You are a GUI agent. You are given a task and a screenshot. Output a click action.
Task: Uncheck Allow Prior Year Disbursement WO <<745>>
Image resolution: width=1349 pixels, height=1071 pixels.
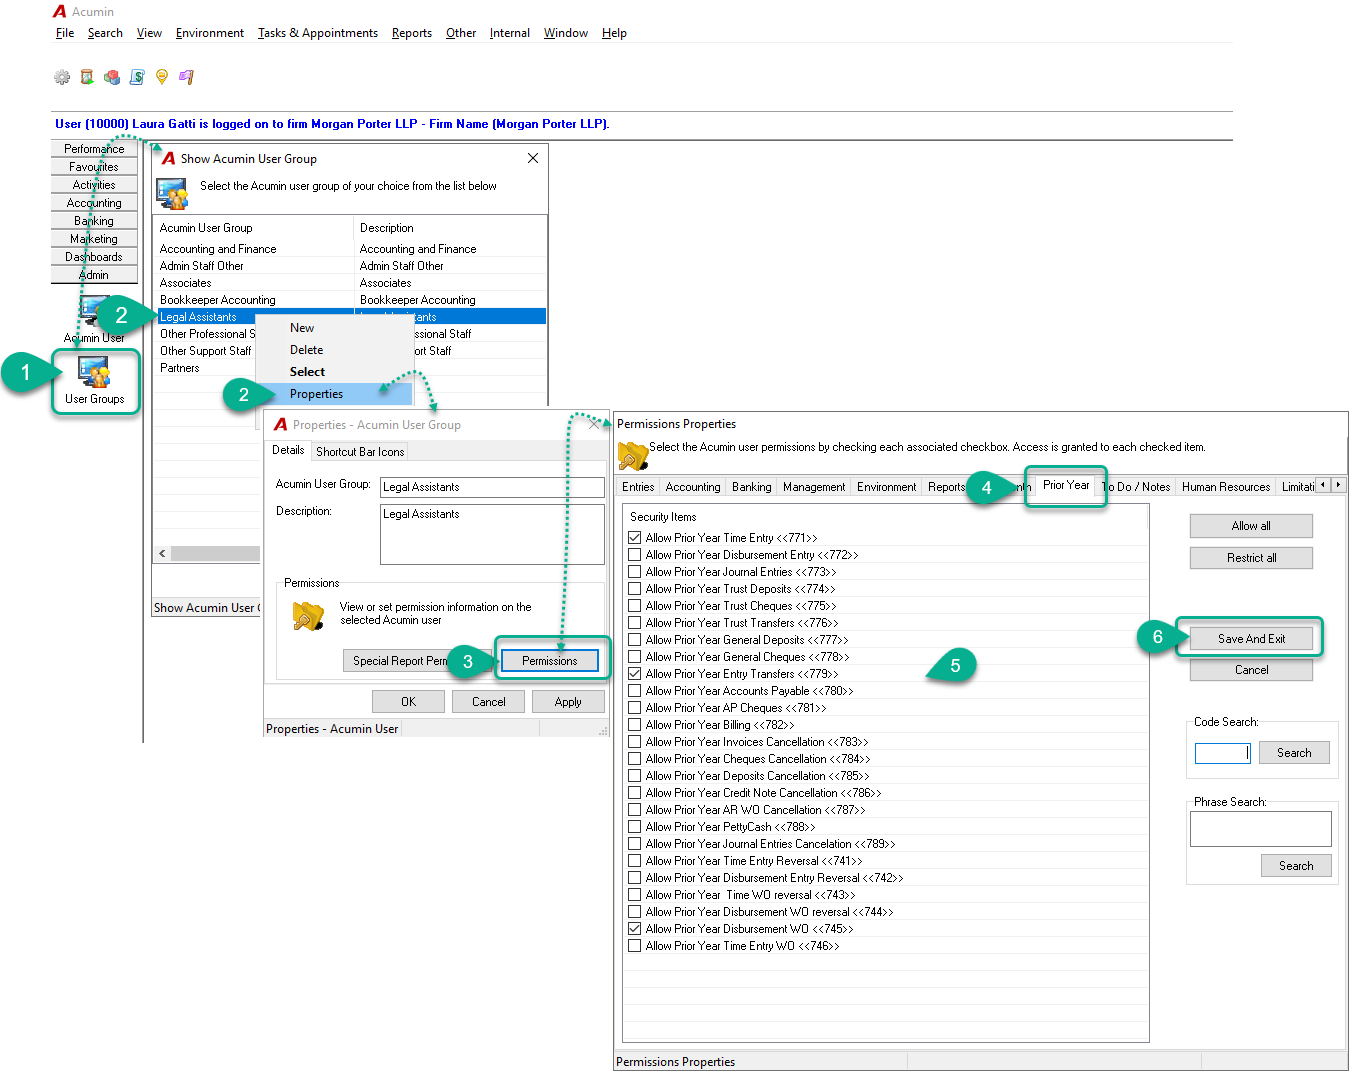634,929
